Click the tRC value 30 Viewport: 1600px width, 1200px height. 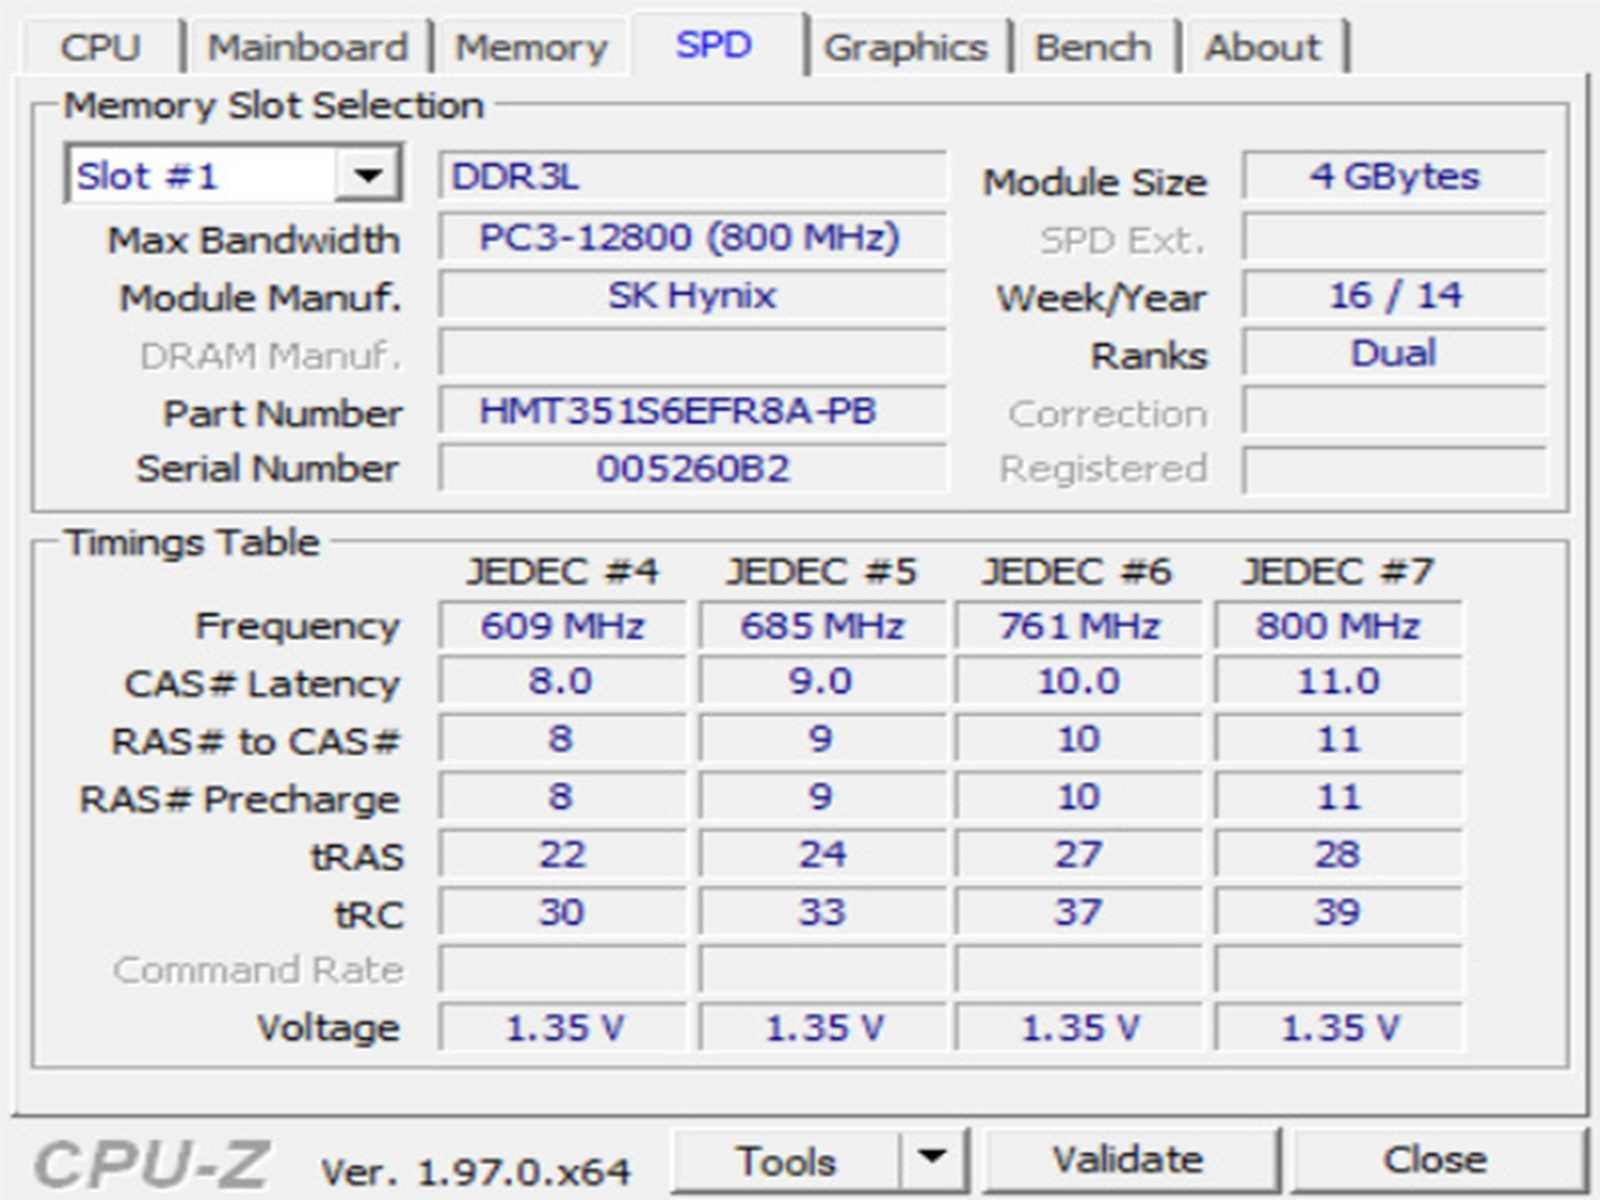562,913
